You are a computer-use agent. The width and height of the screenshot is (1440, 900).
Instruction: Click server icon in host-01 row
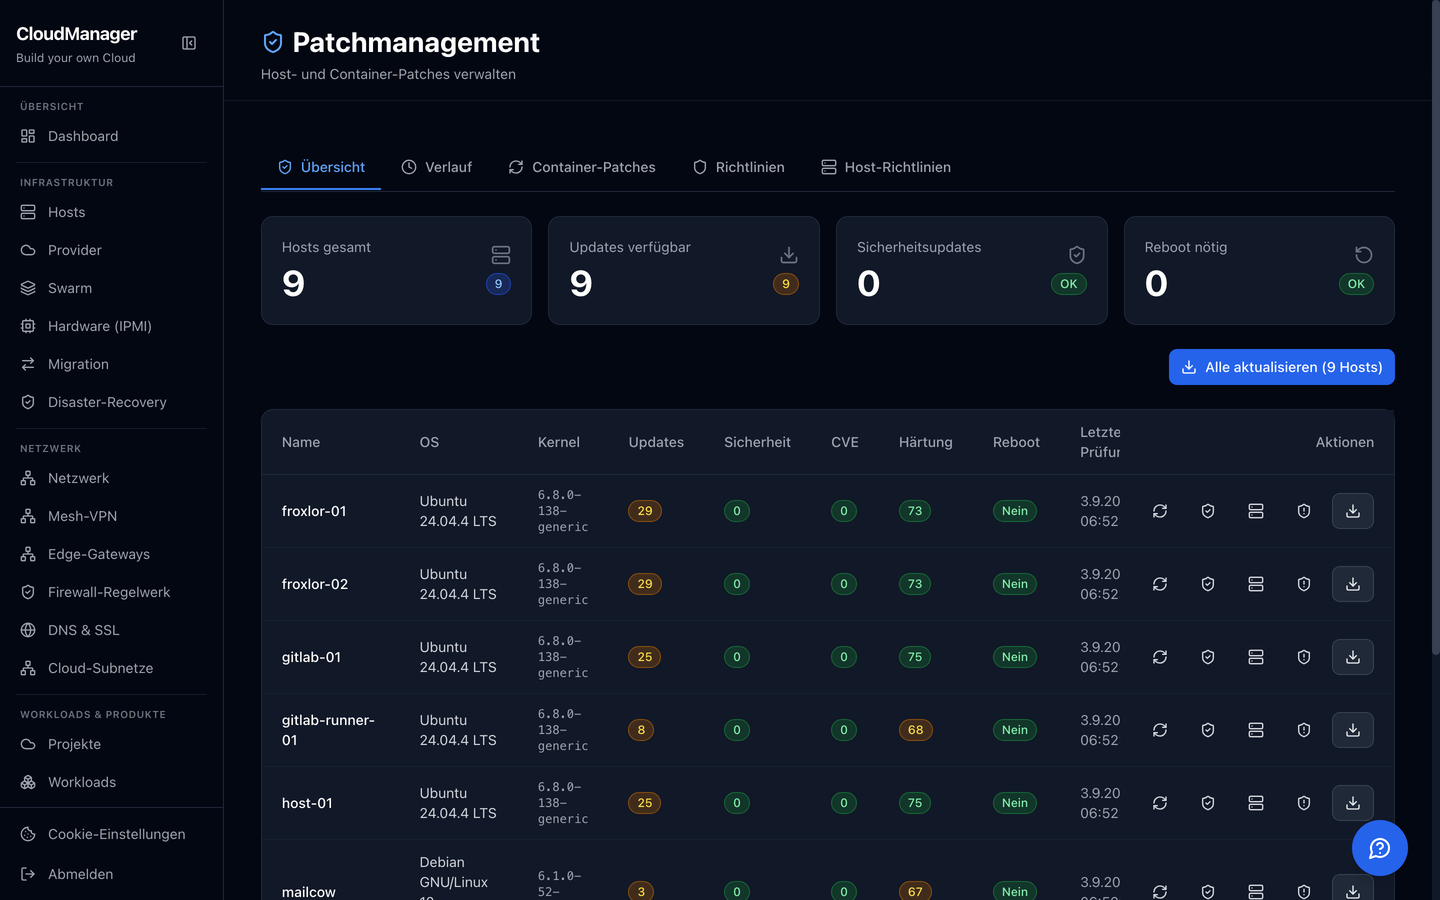1256,803
